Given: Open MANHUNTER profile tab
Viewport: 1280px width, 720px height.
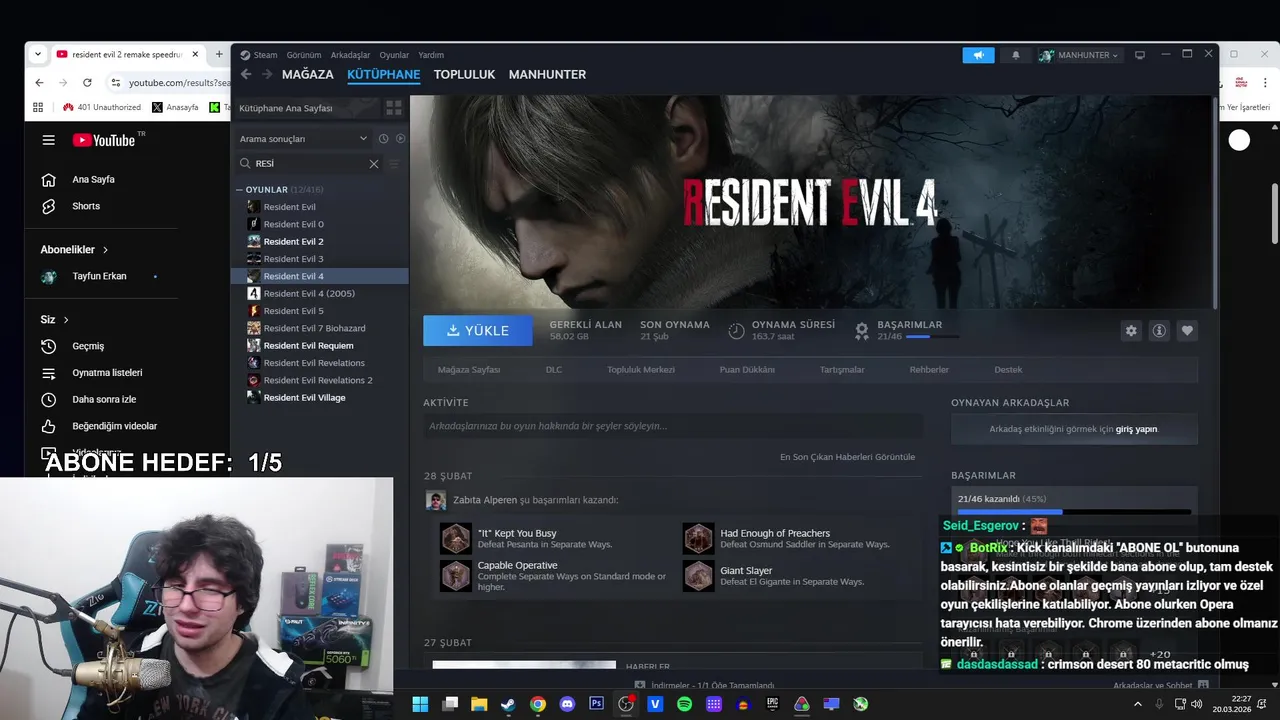Looking at the screenshot, I should 547,74.
